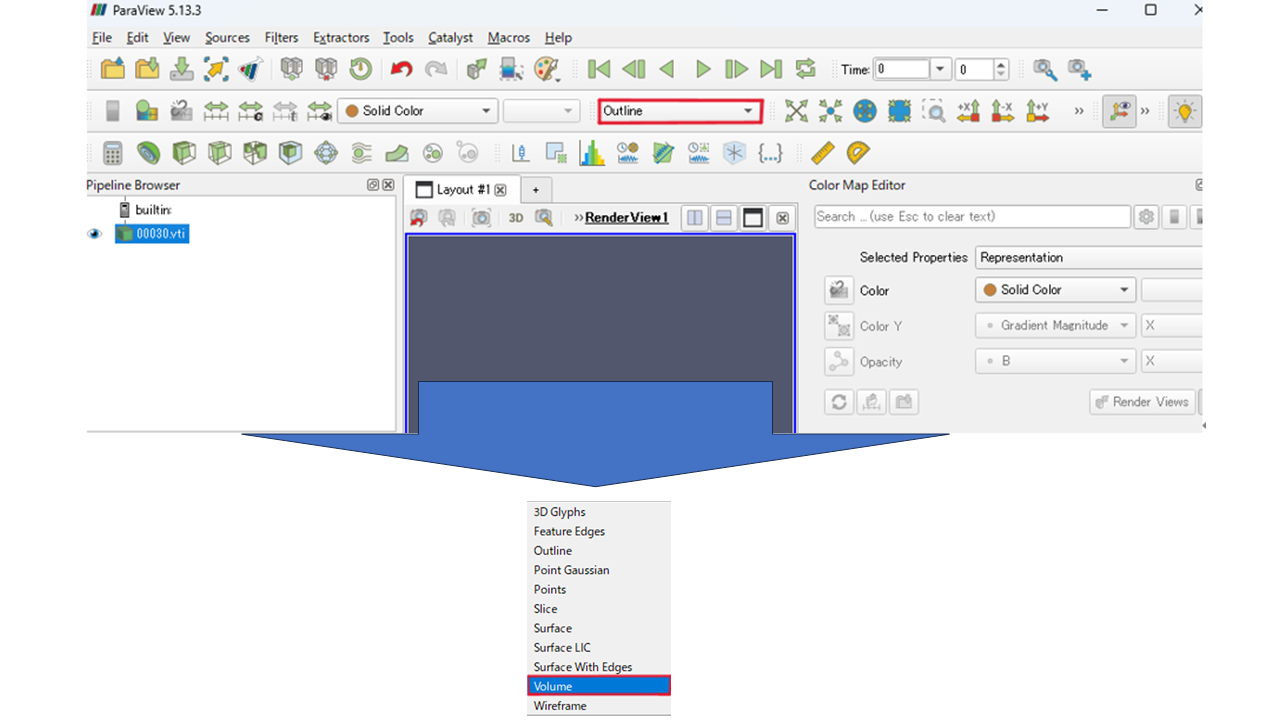Open a data file with the Open folder icon
This screenshot has width=1280, height=720.
[x=113, y=68]
